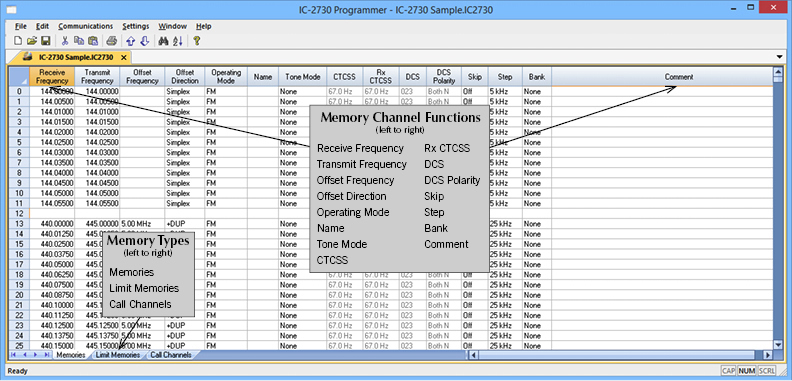This screenshot has width=792, height=381.
Task: Click the Rx CTCSS column header
Action: (381, 77)
